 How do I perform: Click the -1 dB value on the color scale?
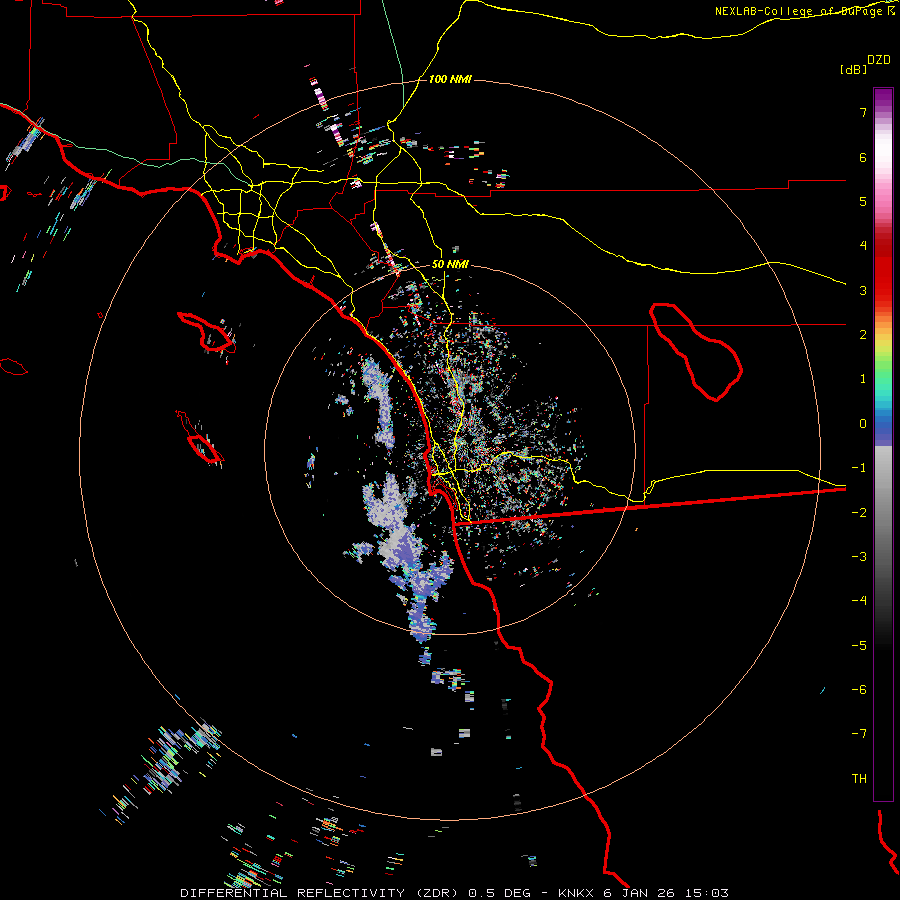[859, 468]
